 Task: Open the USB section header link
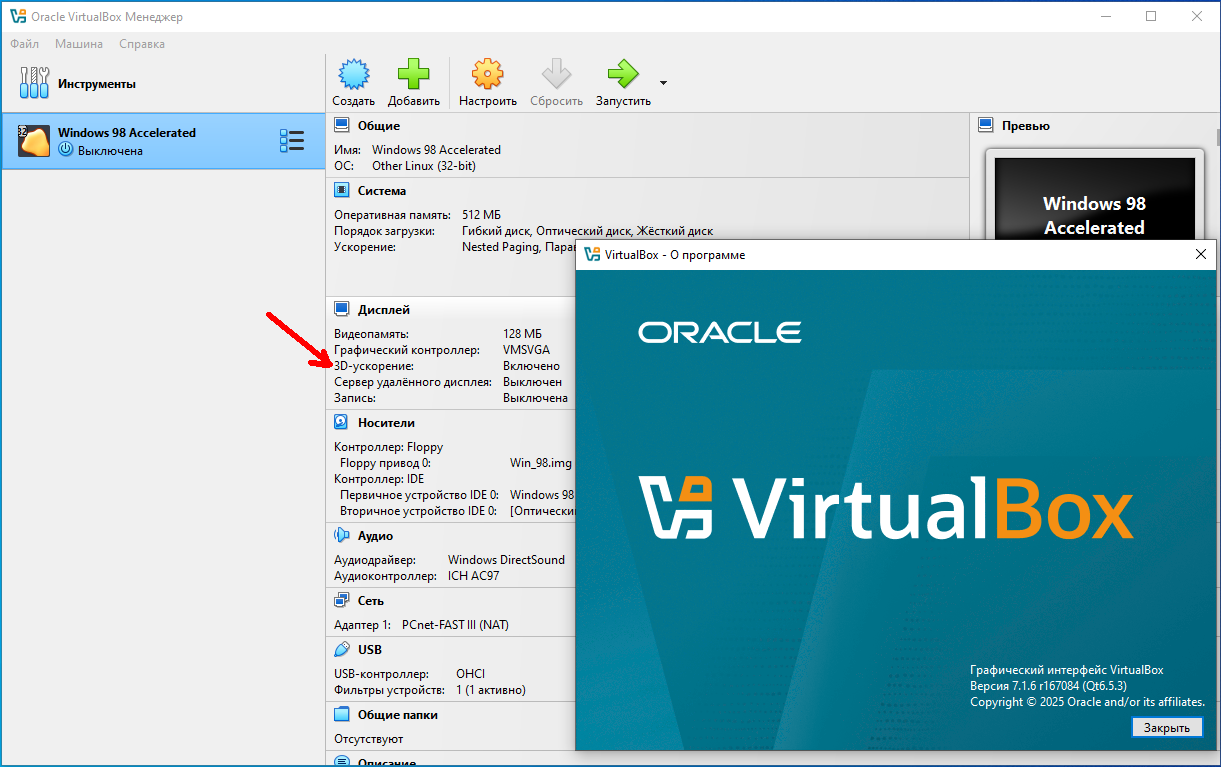click(x=369, y=650)
